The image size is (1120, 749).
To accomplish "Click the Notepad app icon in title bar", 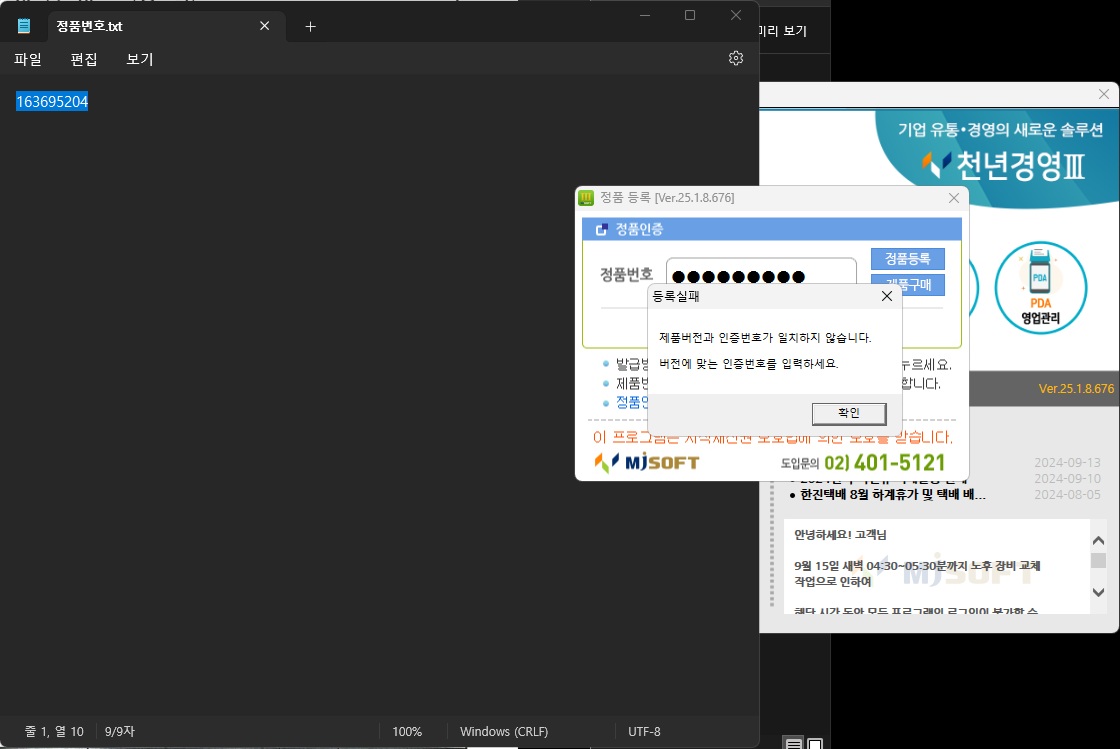I will pos(24,26).
